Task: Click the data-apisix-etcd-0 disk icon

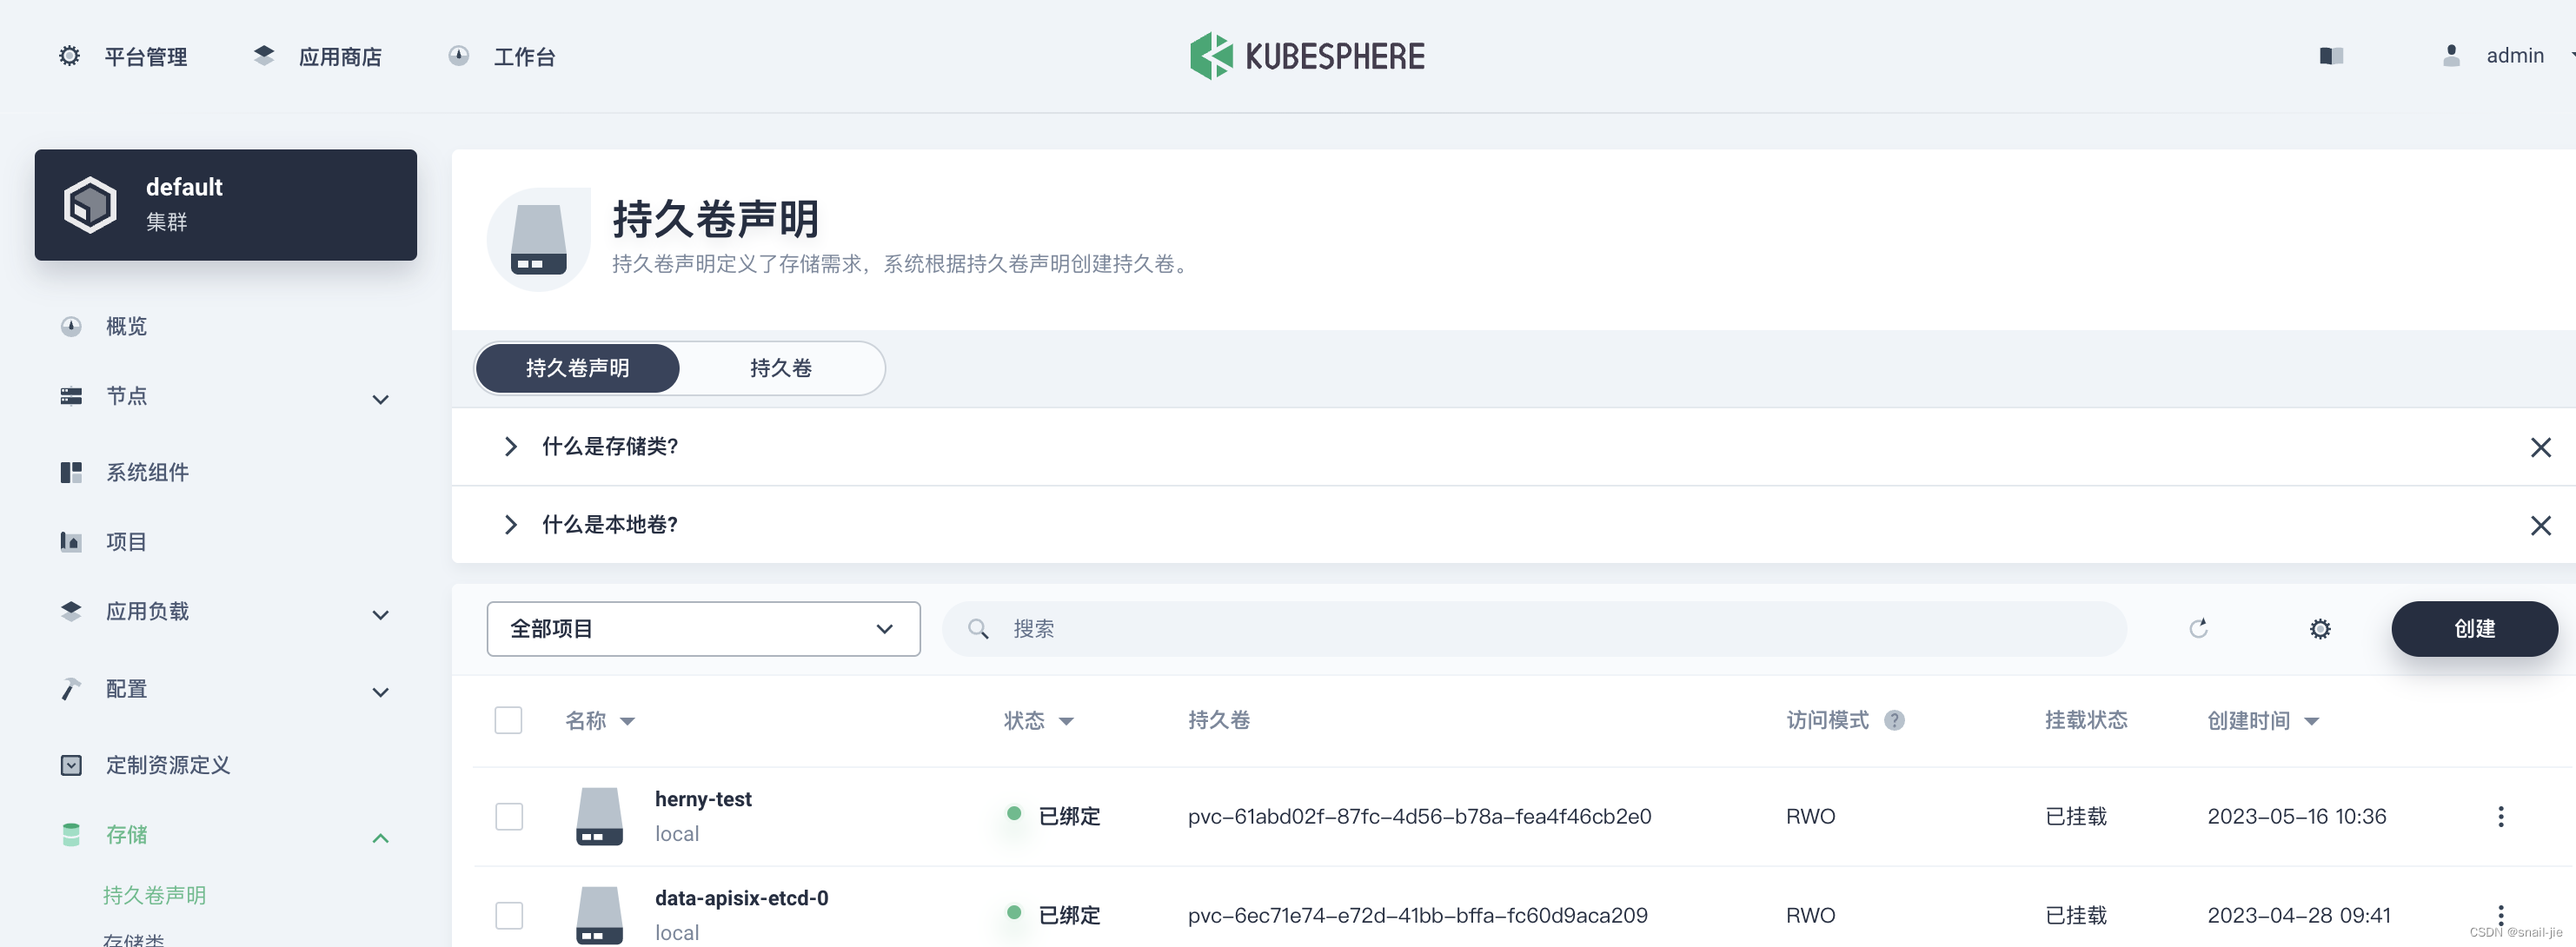Action: click(x=599, y=915)
